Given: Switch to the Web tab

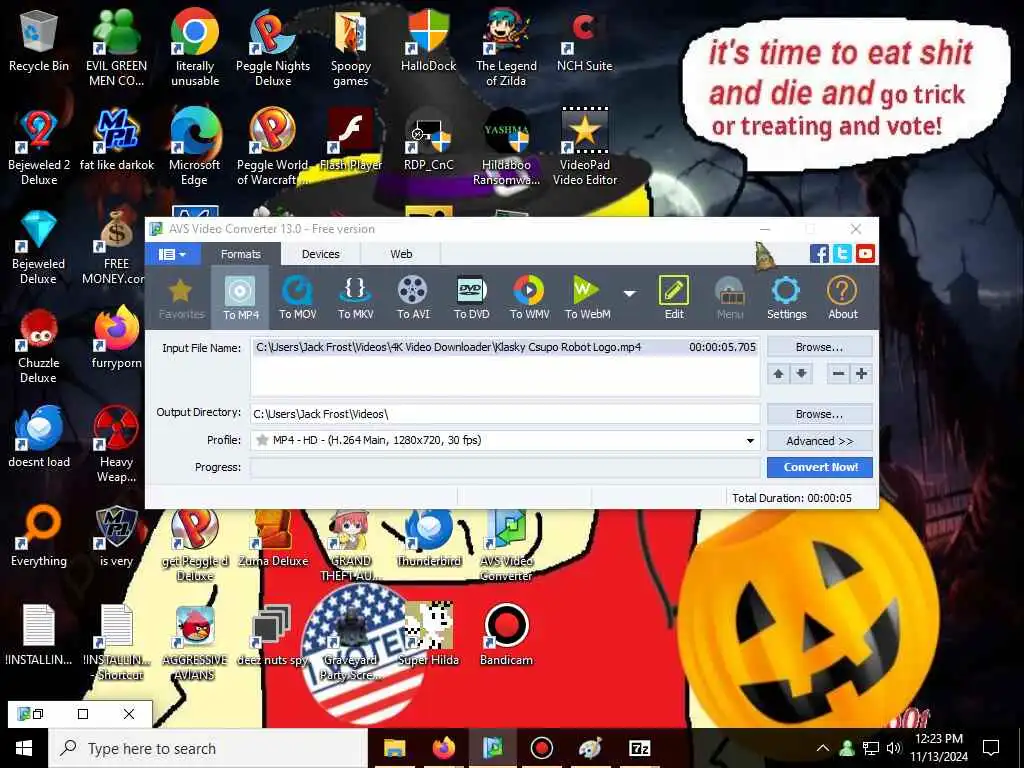Looking at the screenshot, I should pyautogui.click(x=401, y=254).
